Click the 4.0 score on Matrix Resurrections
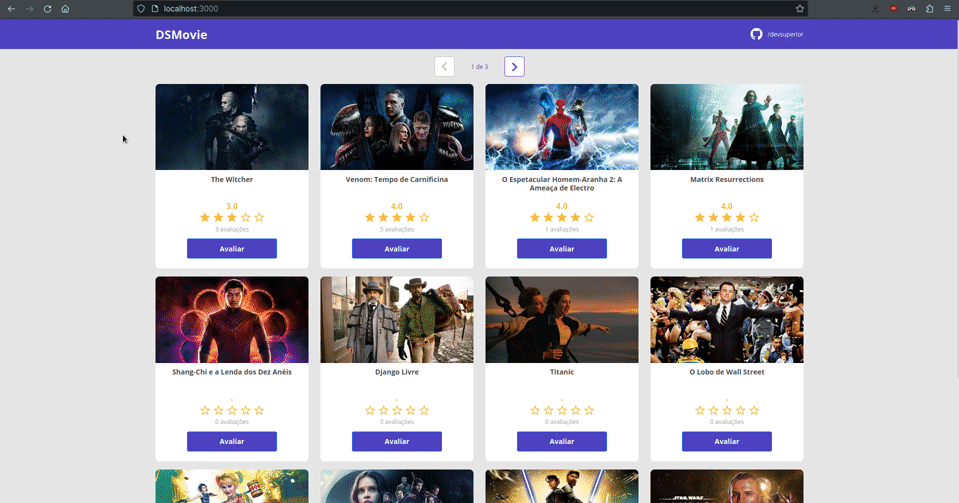 click(x=727, y=206)
